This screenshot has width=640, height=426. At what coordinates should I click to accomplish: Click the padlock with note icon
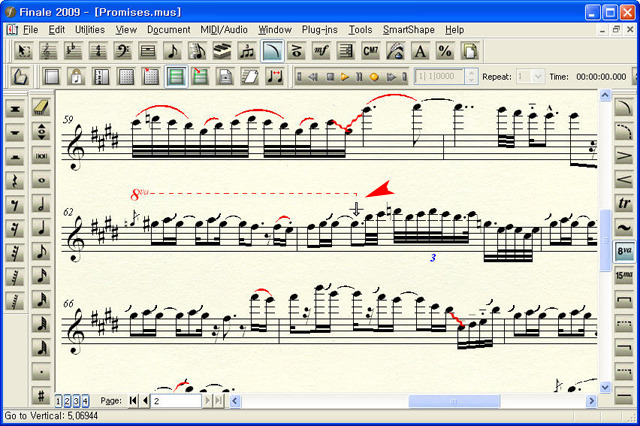[76, 76]
